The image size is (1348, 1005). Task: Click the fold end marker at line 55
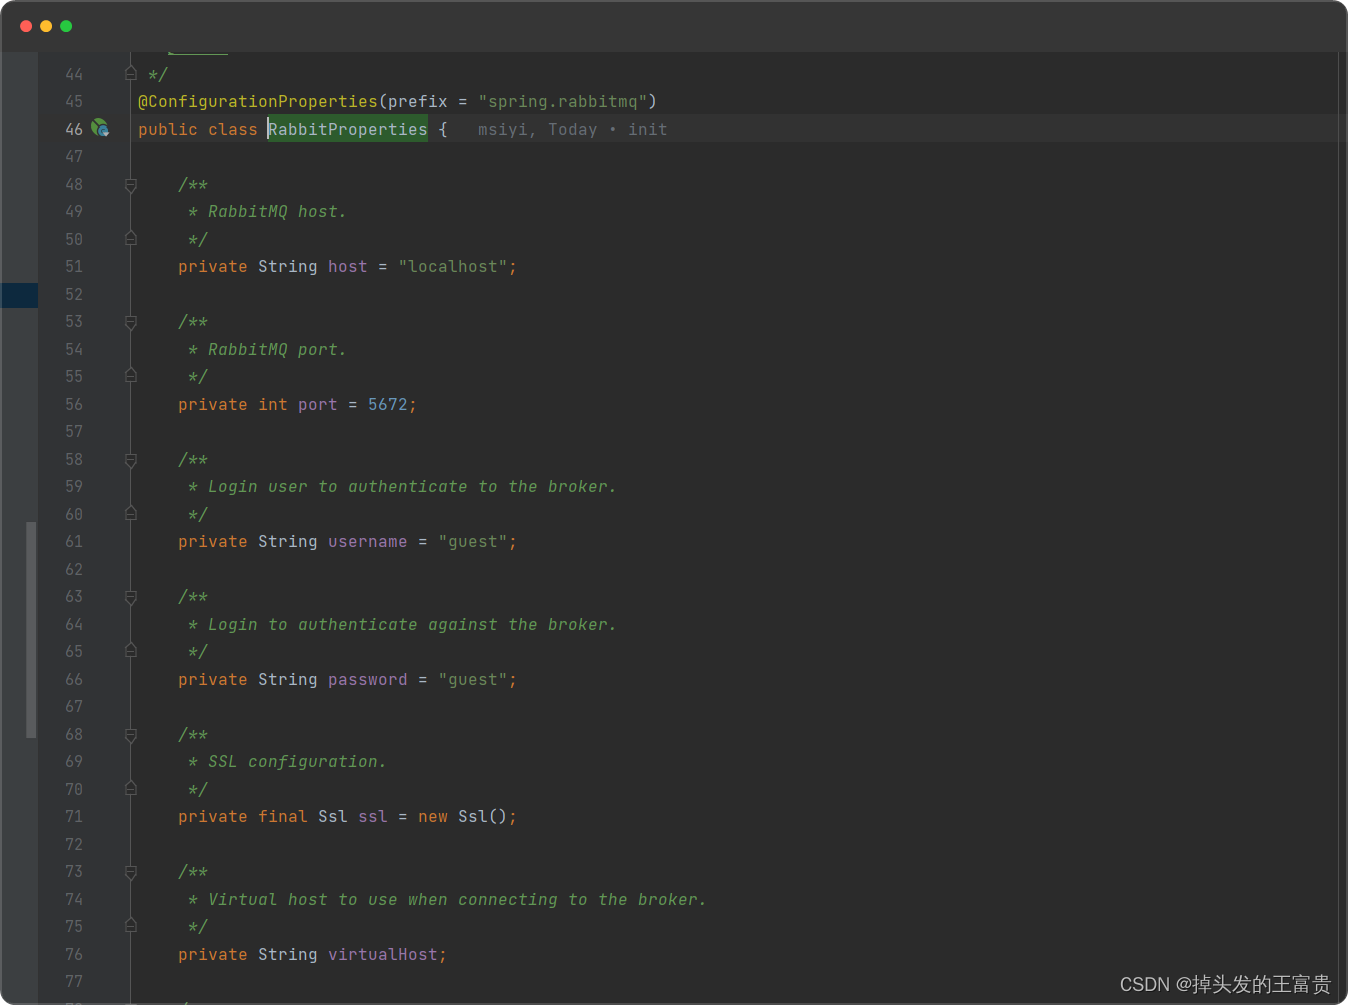[x=131, y=375]
